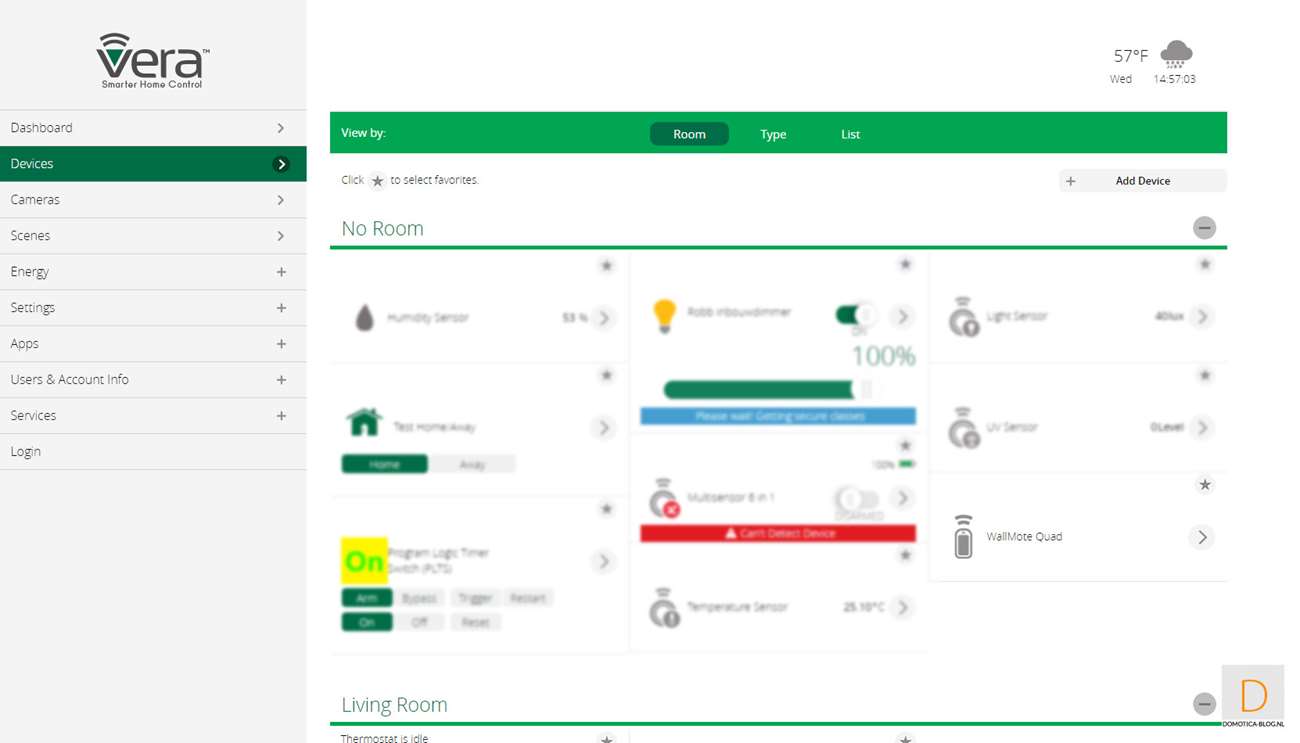Click the yellow On status indicator

(364, 561)
